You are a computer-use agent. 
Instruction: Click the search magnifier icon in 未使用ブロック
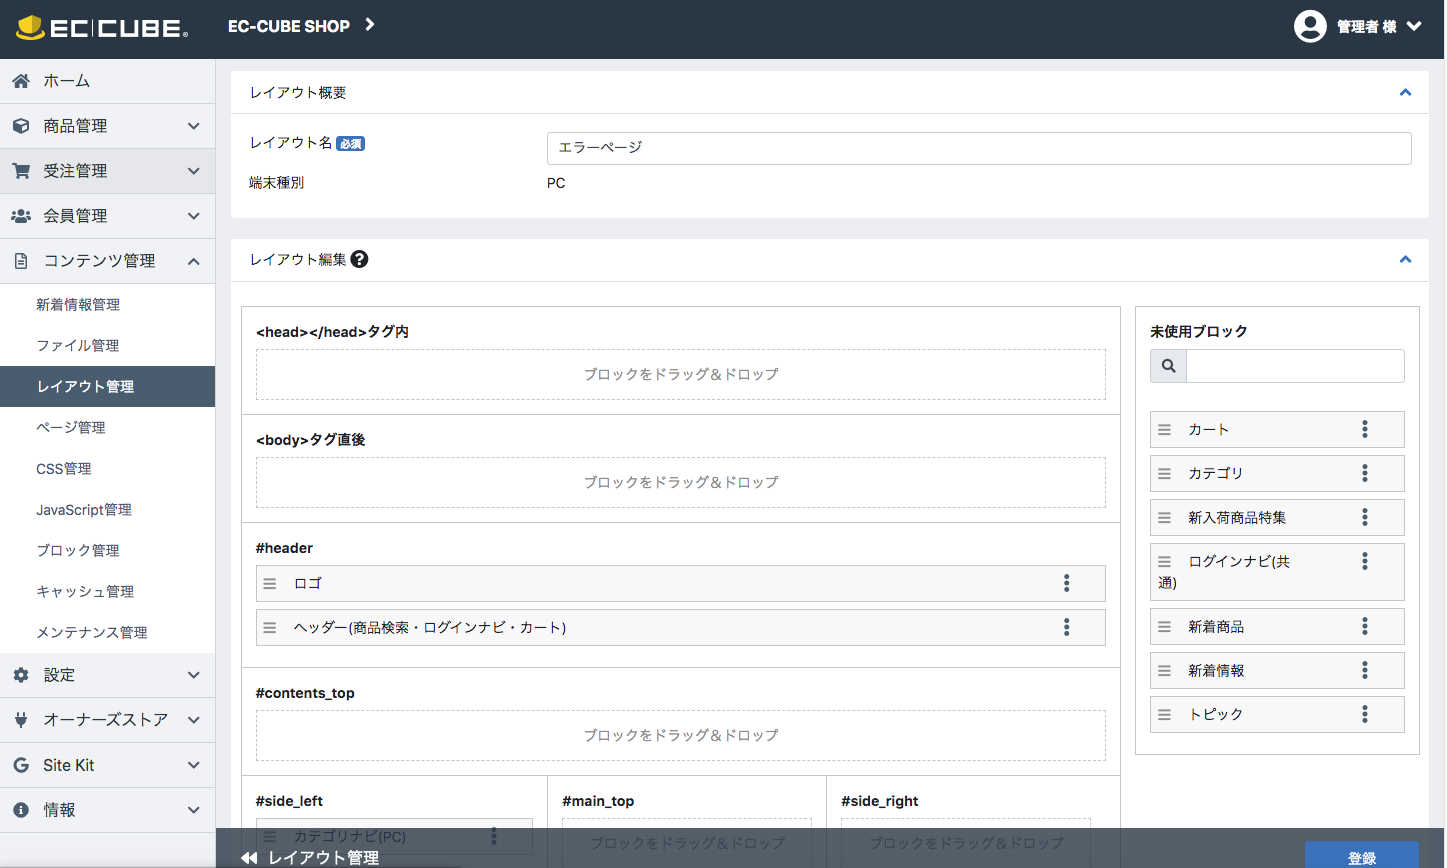1168,366
